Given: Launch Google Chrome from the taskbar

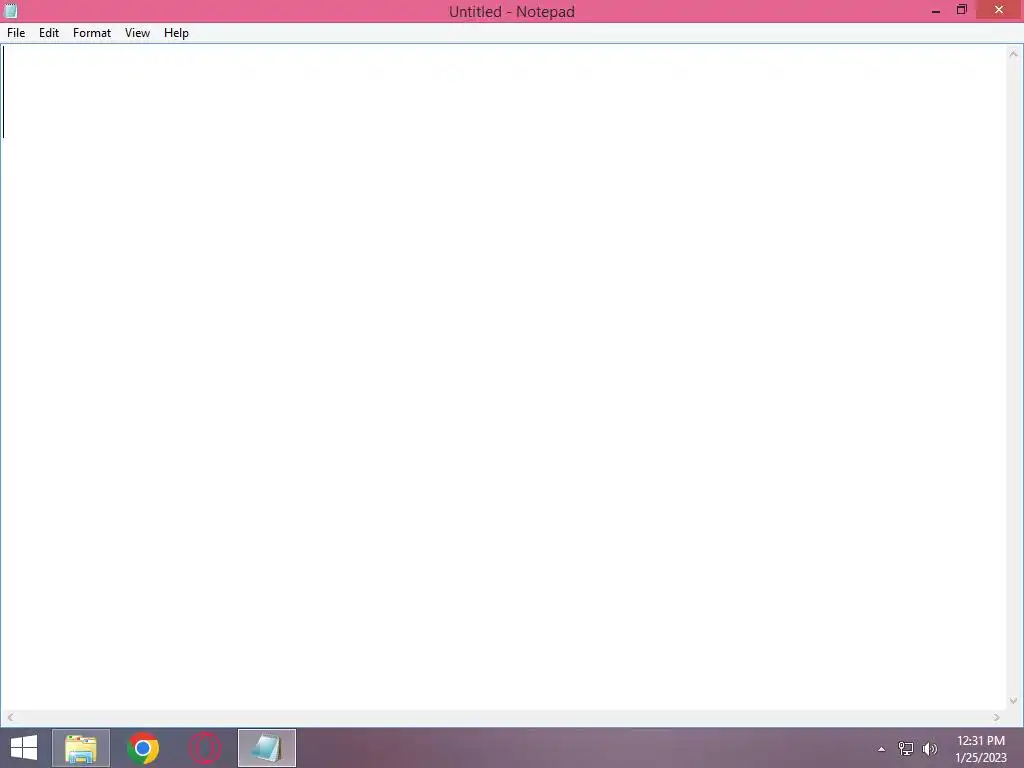Looking at the screenshot, I should click(143, 748).
